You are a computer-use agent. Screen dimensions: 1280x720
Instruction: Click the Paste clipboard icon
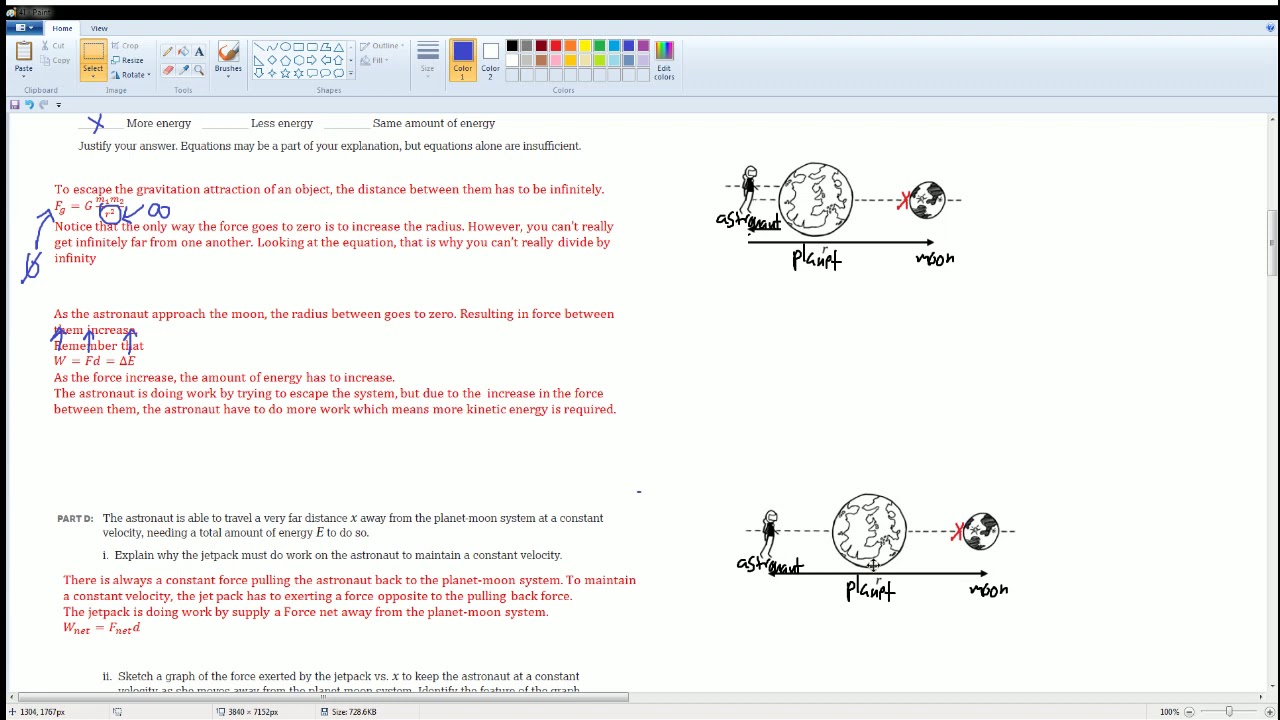click(x=23, y=50)
